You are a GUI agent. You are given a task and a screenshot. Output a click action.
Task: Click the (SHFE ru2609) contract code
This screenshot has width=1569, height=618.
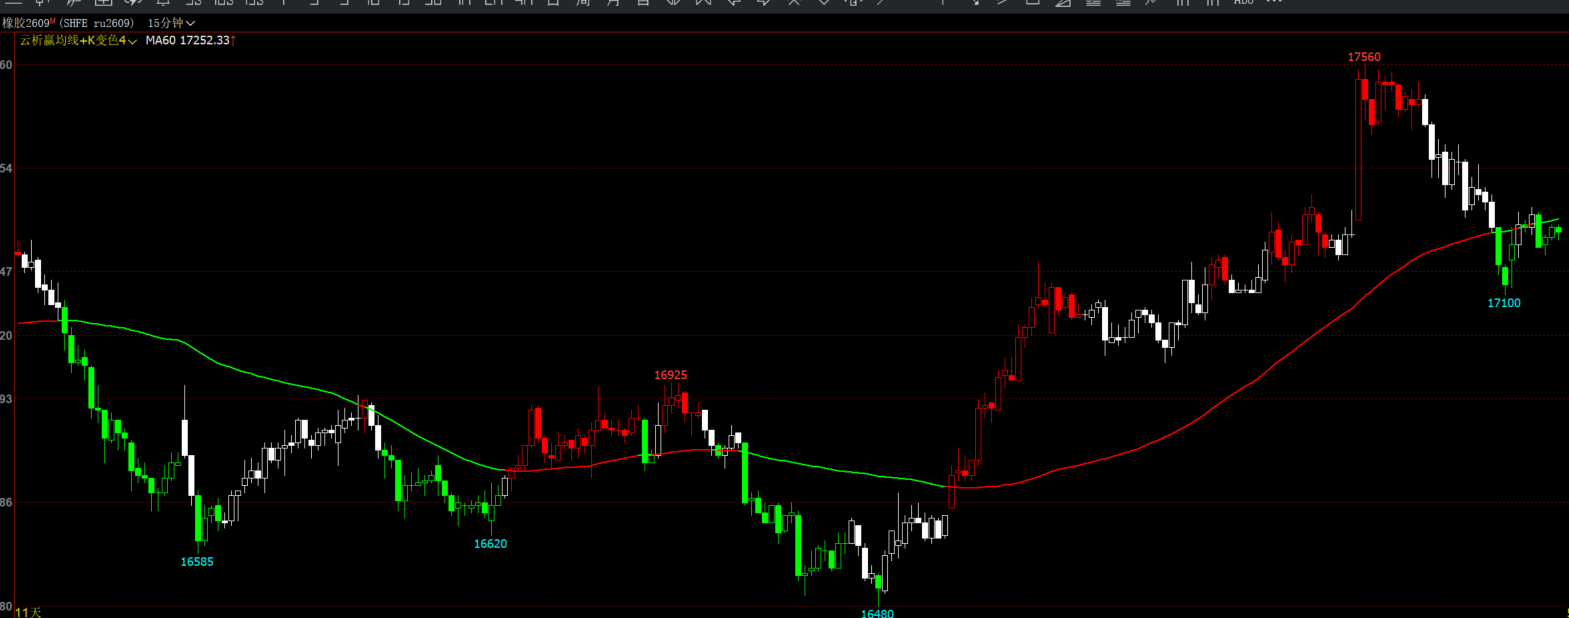[98, 23]
